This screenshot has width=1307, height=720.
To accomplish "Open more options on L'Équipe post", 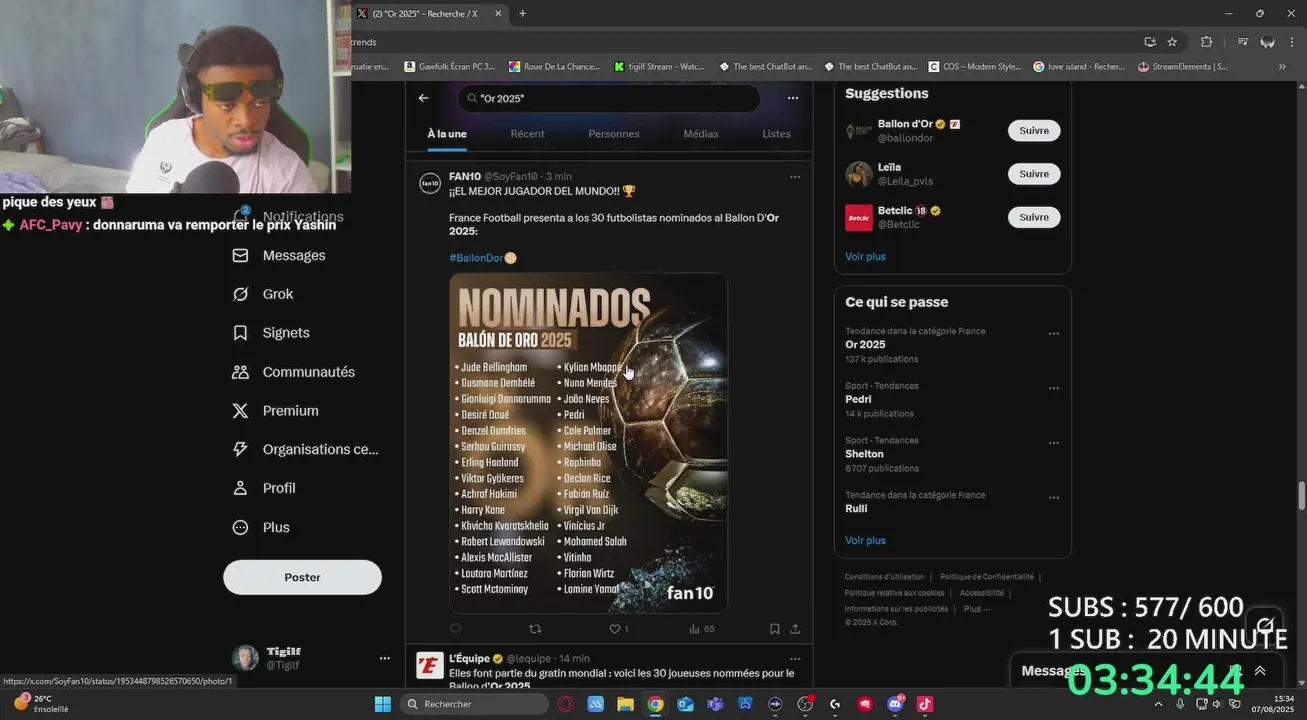I will point(795,659).
